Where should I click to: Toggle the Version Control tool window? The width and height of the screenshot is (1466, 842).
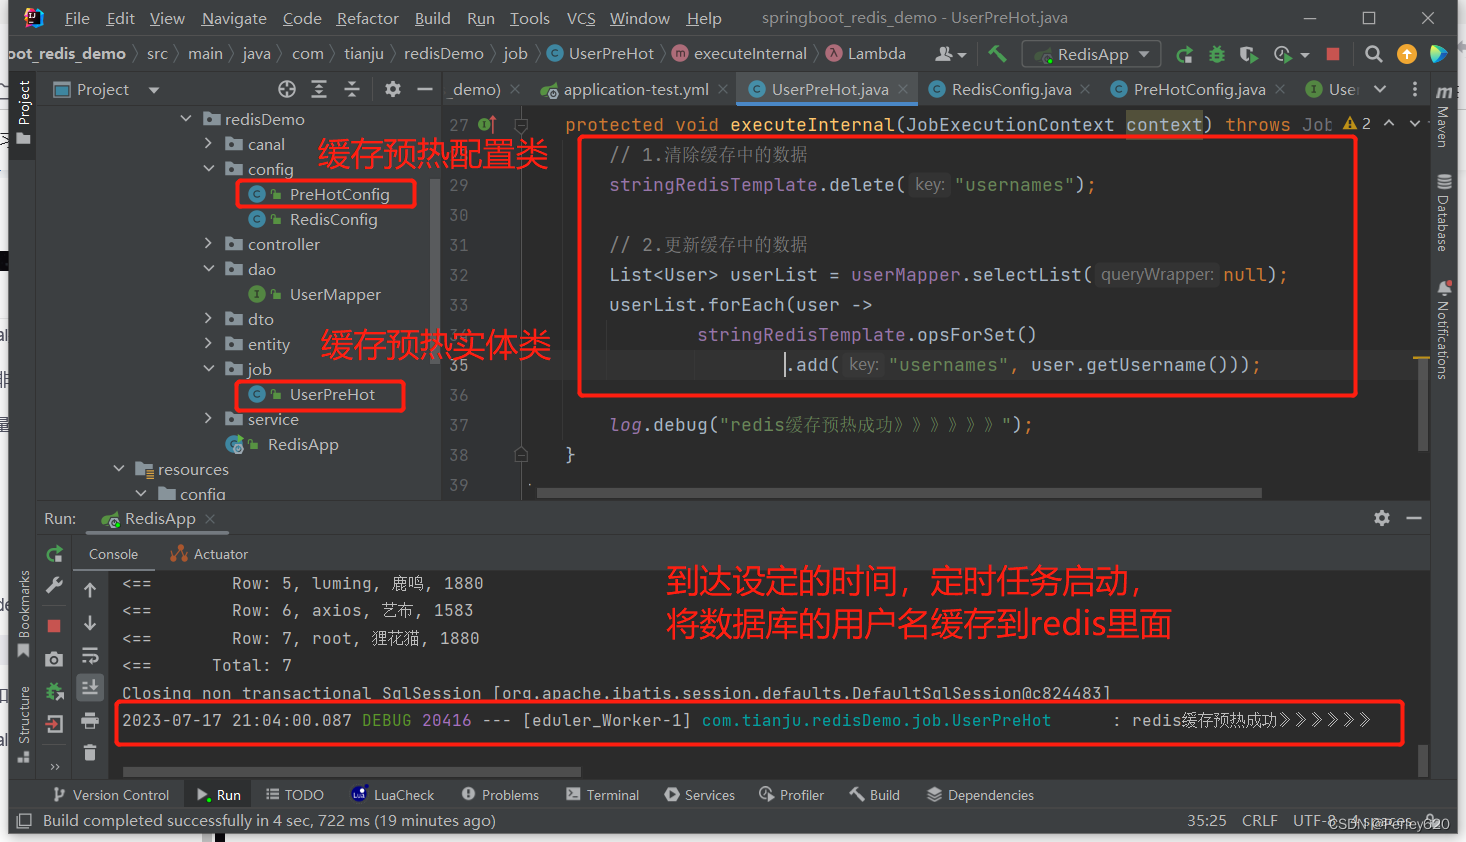coord(111,795)
